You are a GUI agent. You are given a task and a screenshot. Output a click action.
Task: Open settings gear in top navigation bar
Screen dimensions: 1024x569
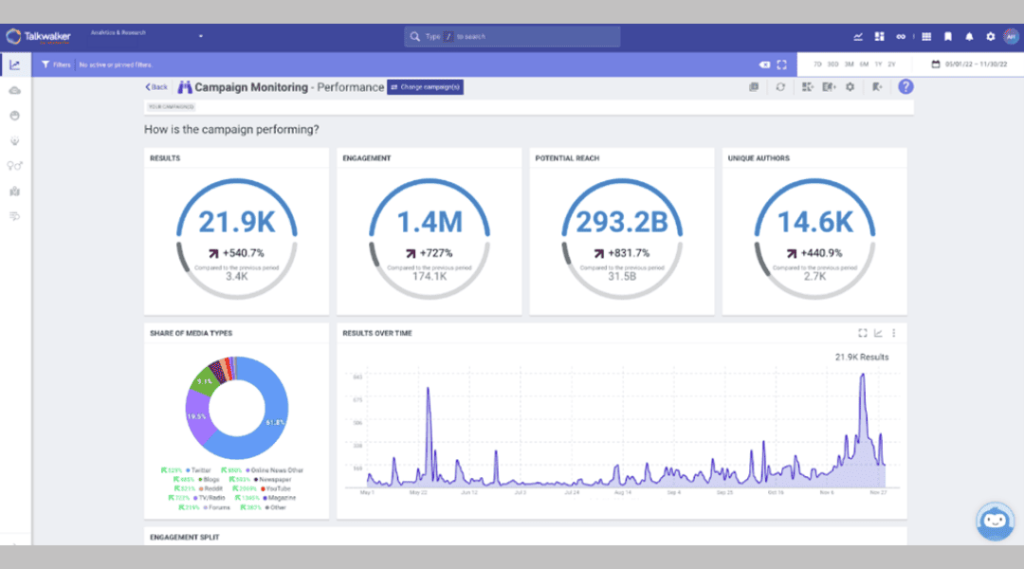pos(990,37)
